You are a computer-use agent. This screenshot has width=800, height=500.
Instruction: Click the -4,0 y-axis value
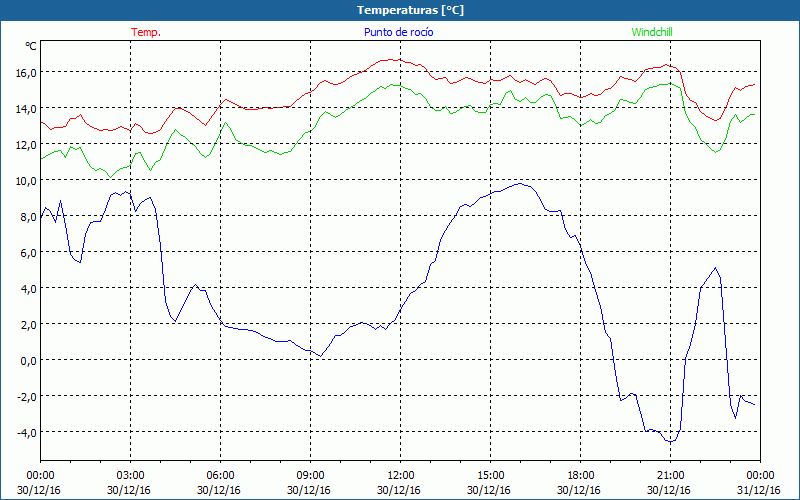(27, 433)
